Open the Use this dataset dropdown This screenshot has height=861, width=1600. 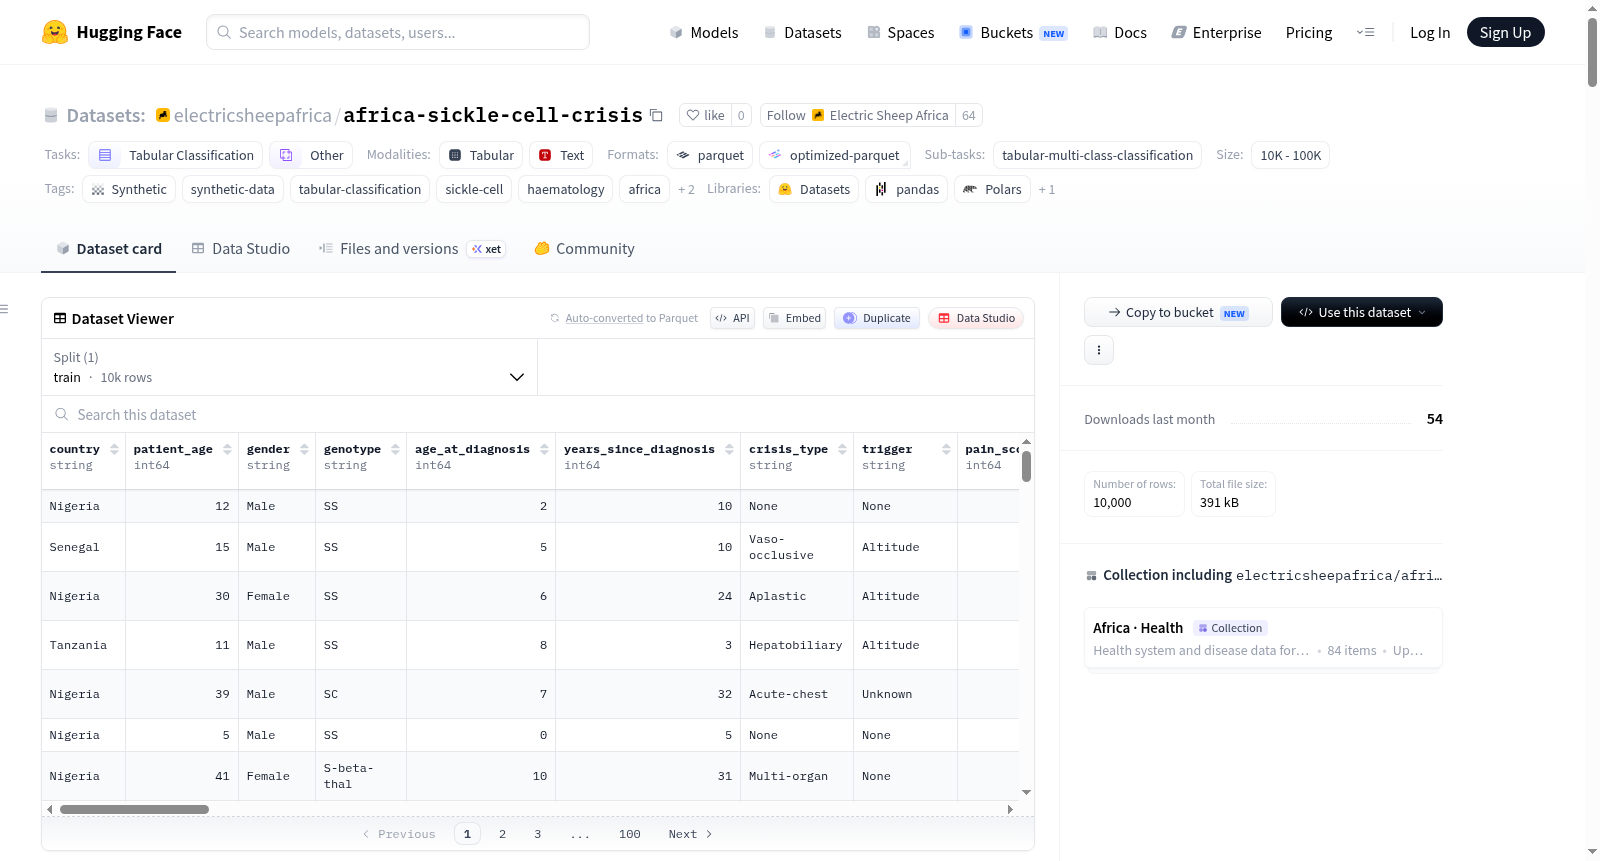tap(1362, 312)
